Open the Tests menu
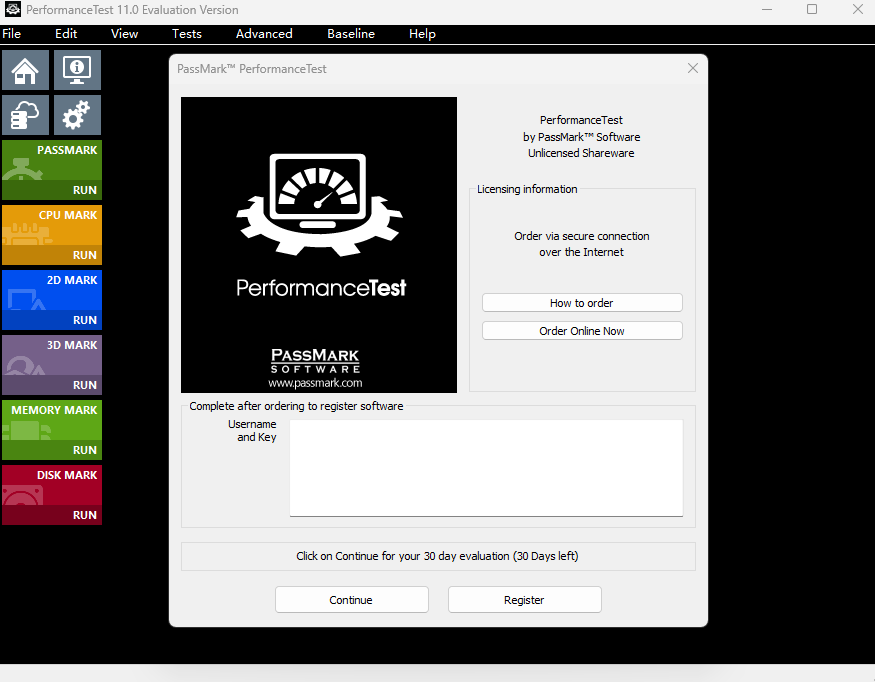875x682 pixels. click(x=186, y=34)
